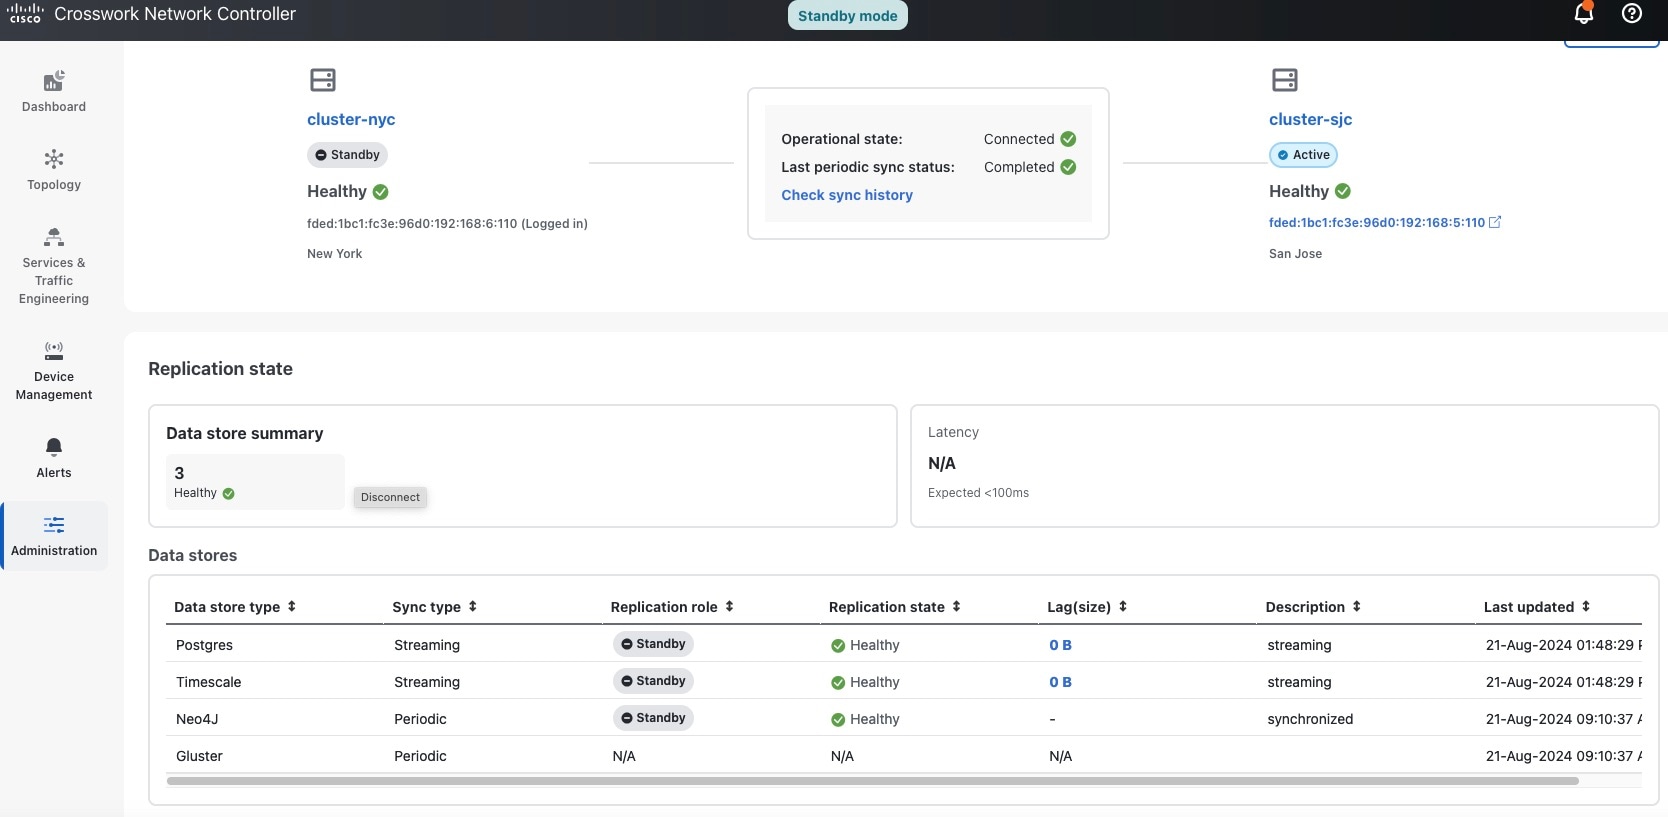Click the Cisco logo in the header
The height and width of the screenshot is (817, 1668).
[x=25, y=13]
